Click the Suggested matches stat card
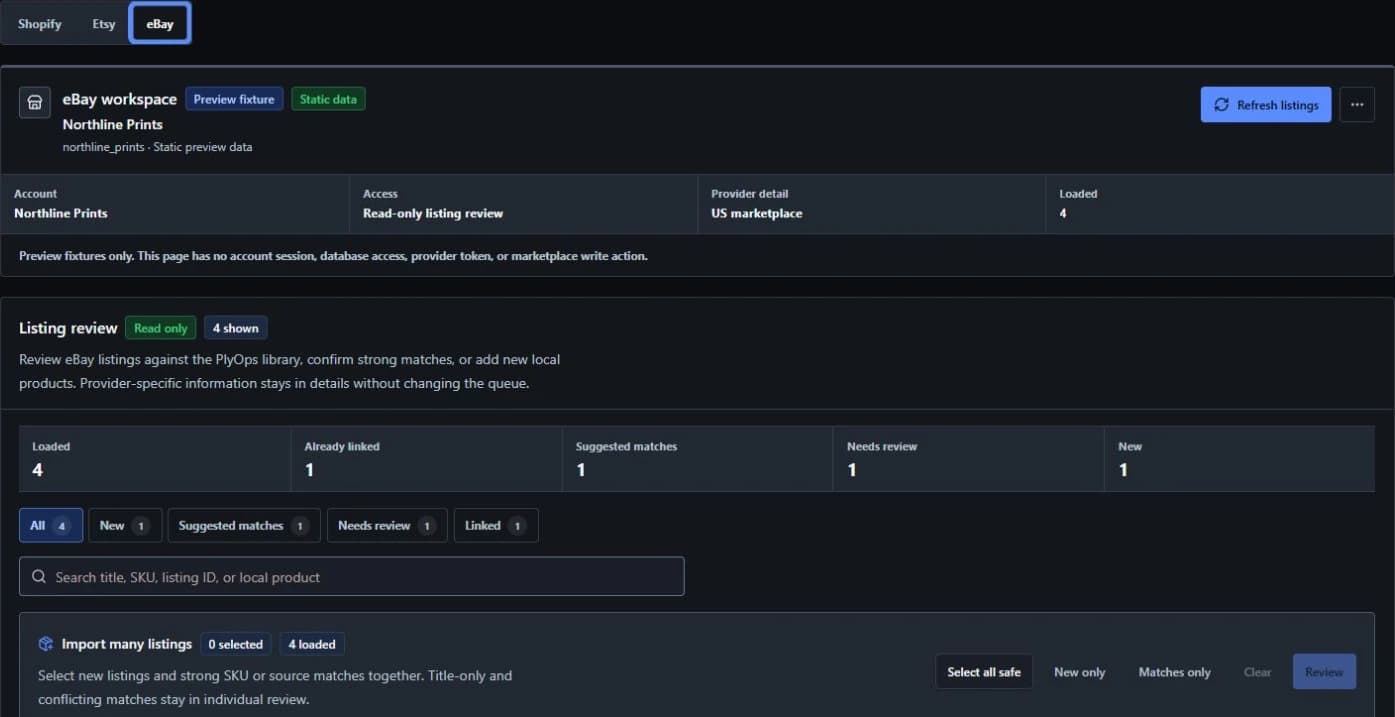The width and height of the screenshot is (1395, 717). pos(698,459)
